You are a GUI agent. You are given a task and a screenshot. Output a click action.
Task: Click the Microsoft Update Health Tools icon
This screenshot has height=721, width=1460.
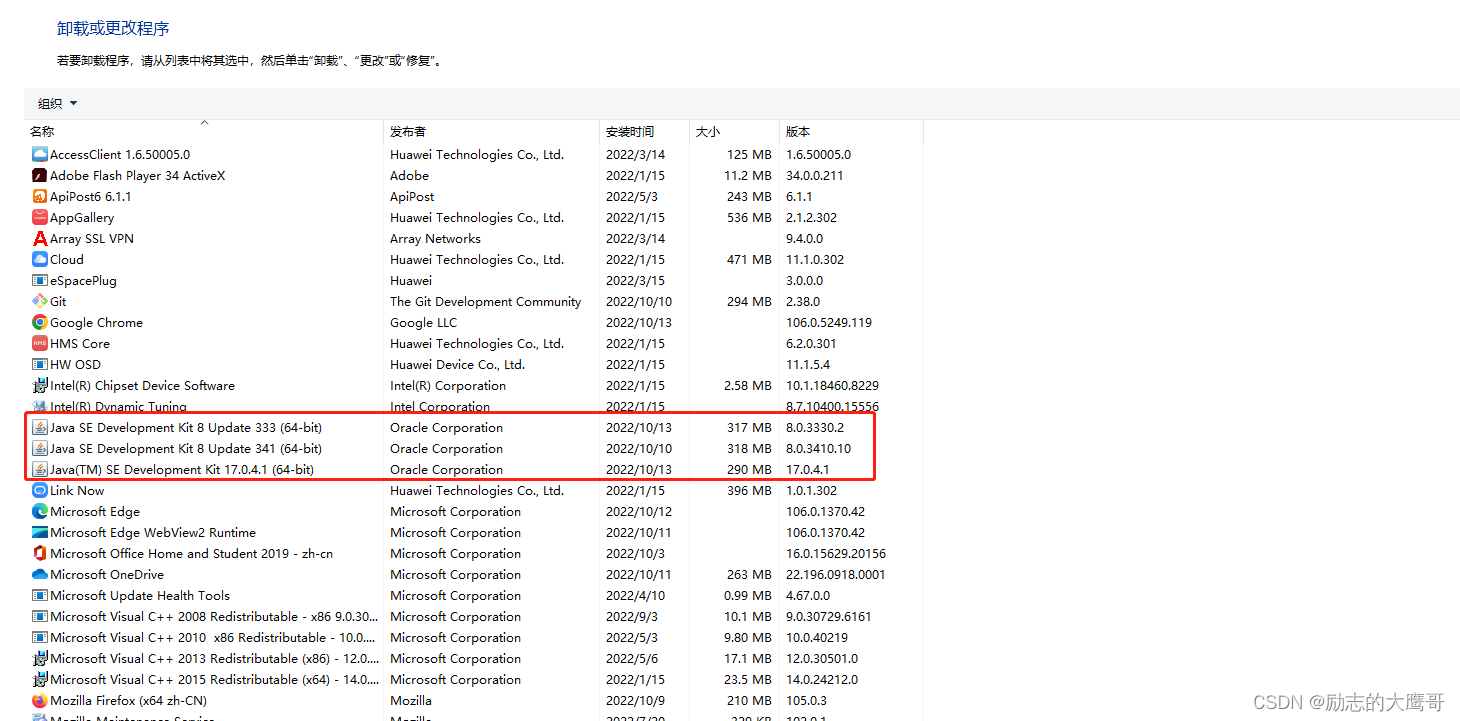click(40, 595)
